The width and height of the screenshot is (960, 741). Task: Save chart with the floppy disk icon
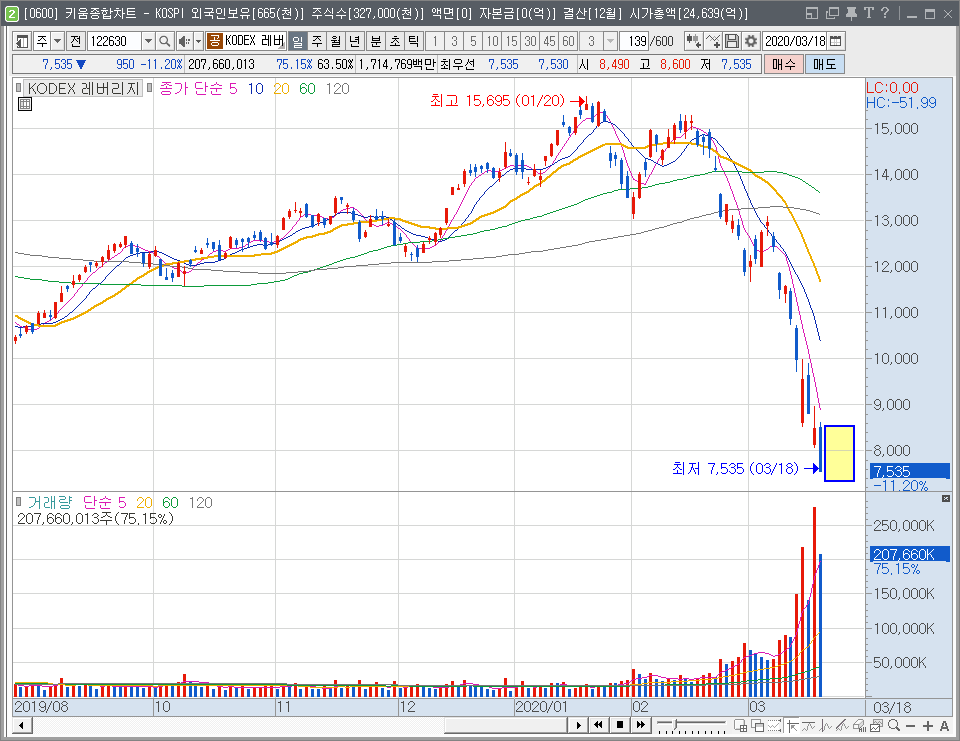pos(732,41)
